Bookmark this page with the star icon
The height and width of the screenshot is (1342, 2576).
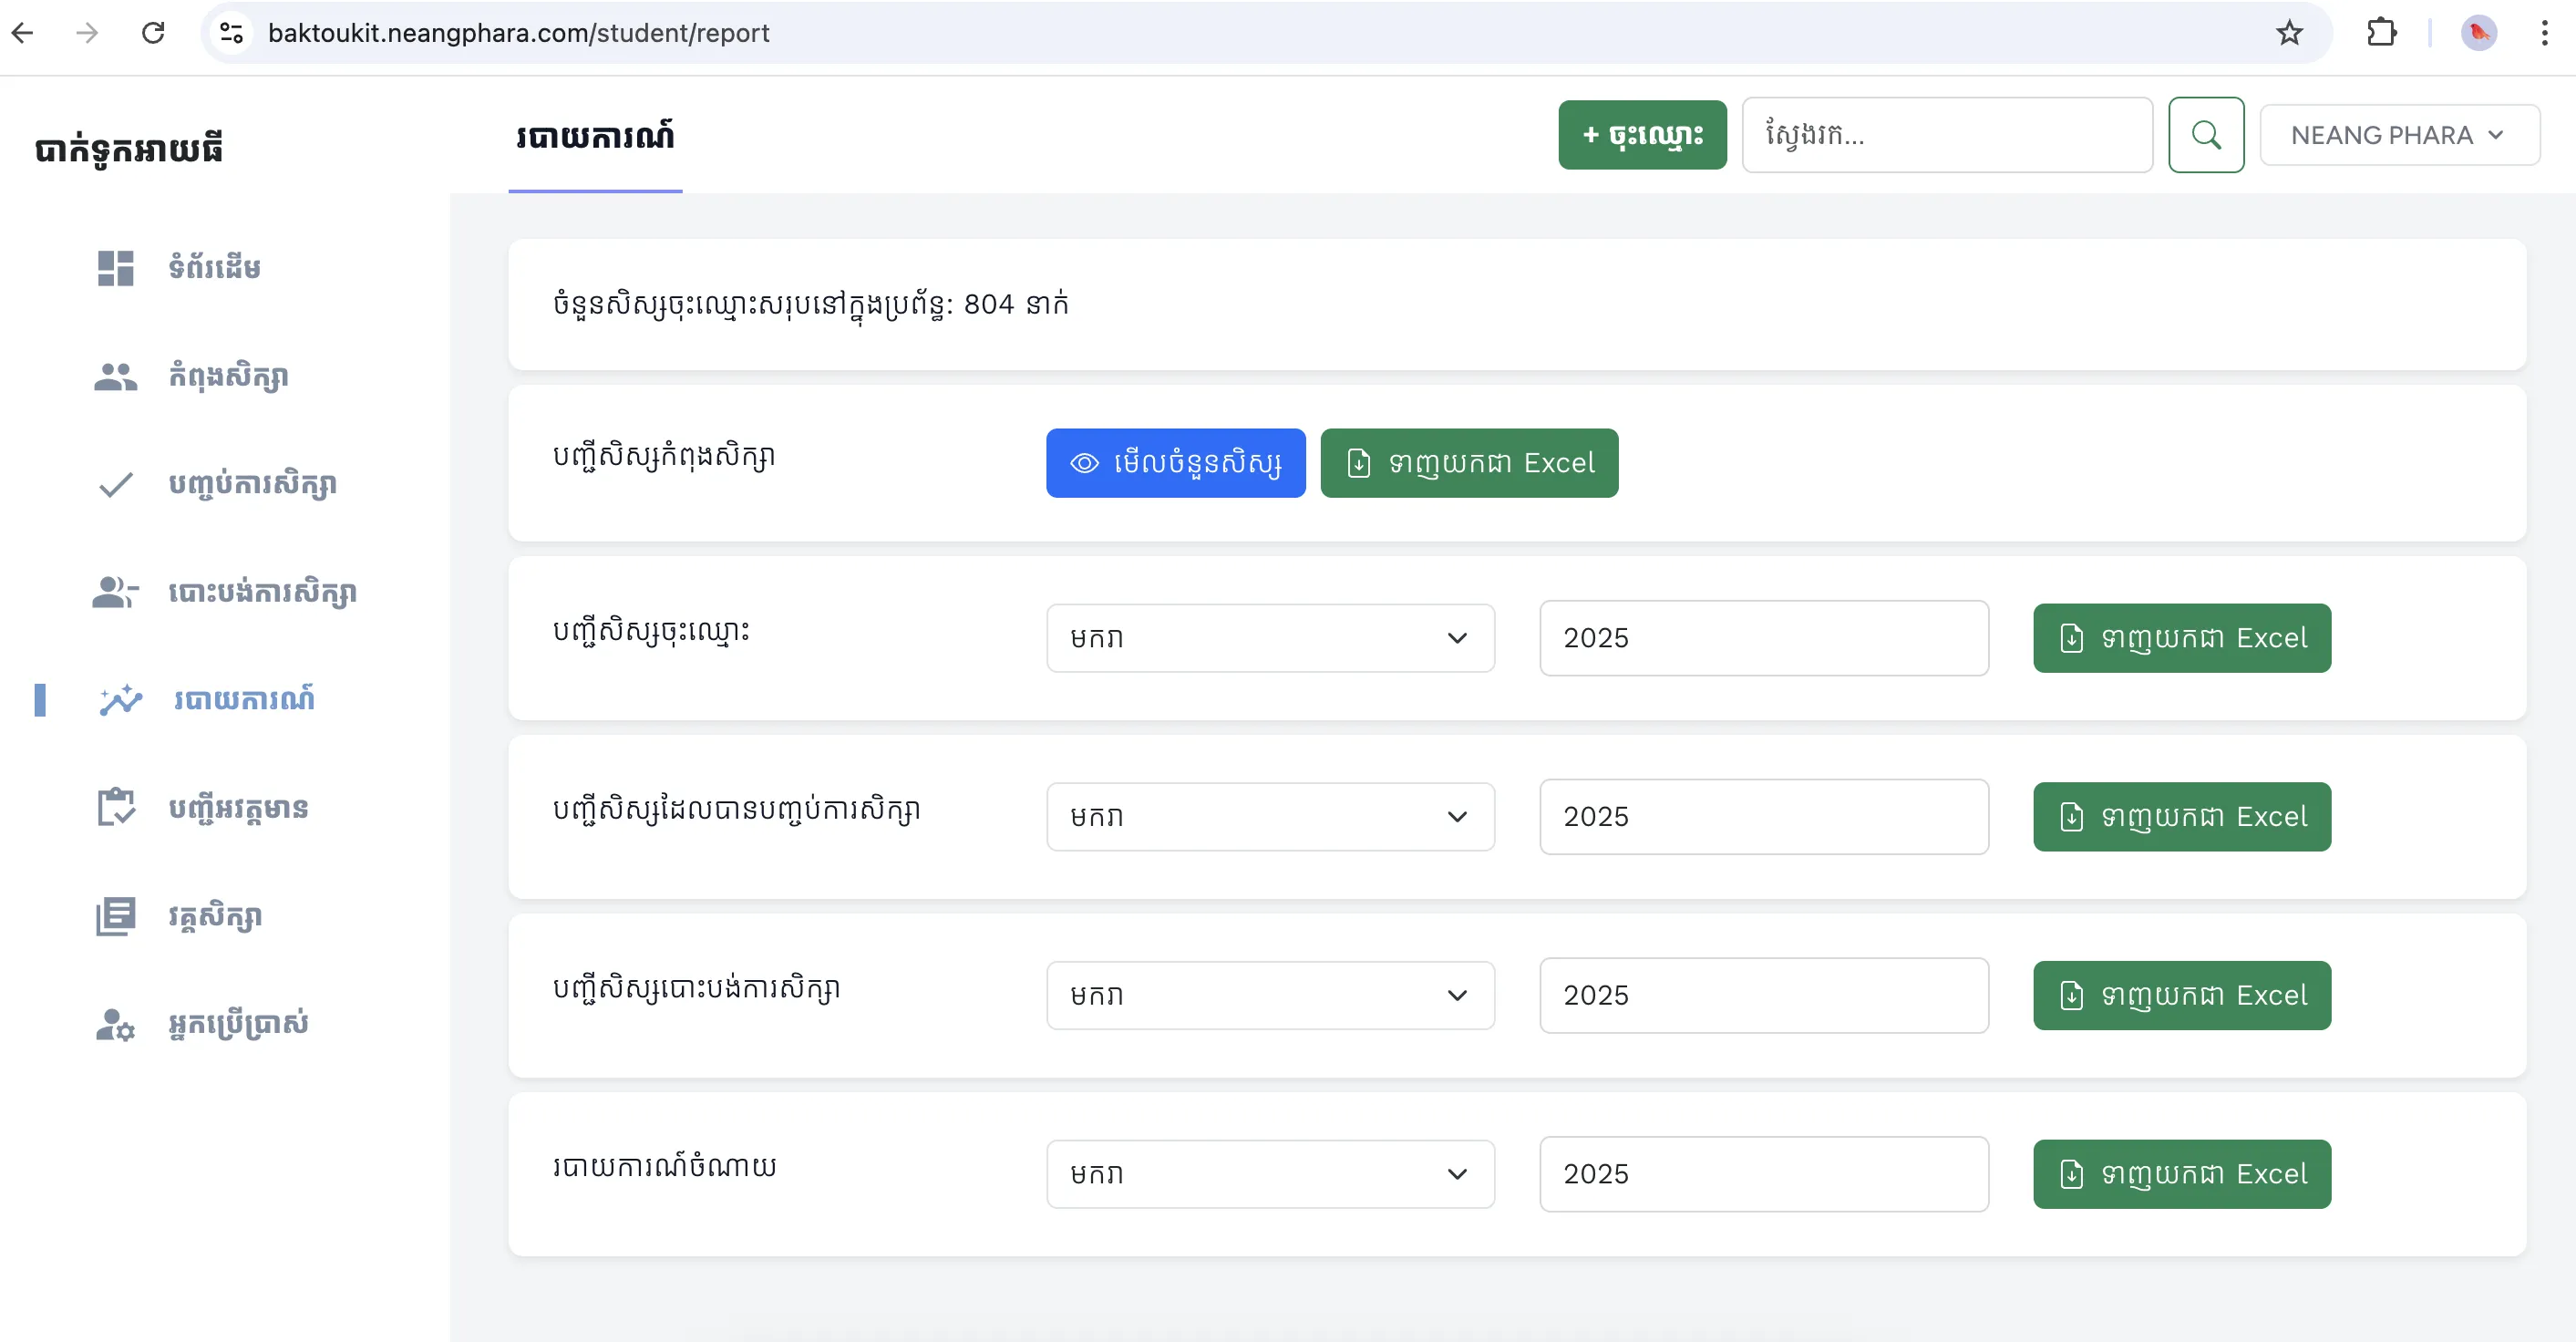[2289, 33]
